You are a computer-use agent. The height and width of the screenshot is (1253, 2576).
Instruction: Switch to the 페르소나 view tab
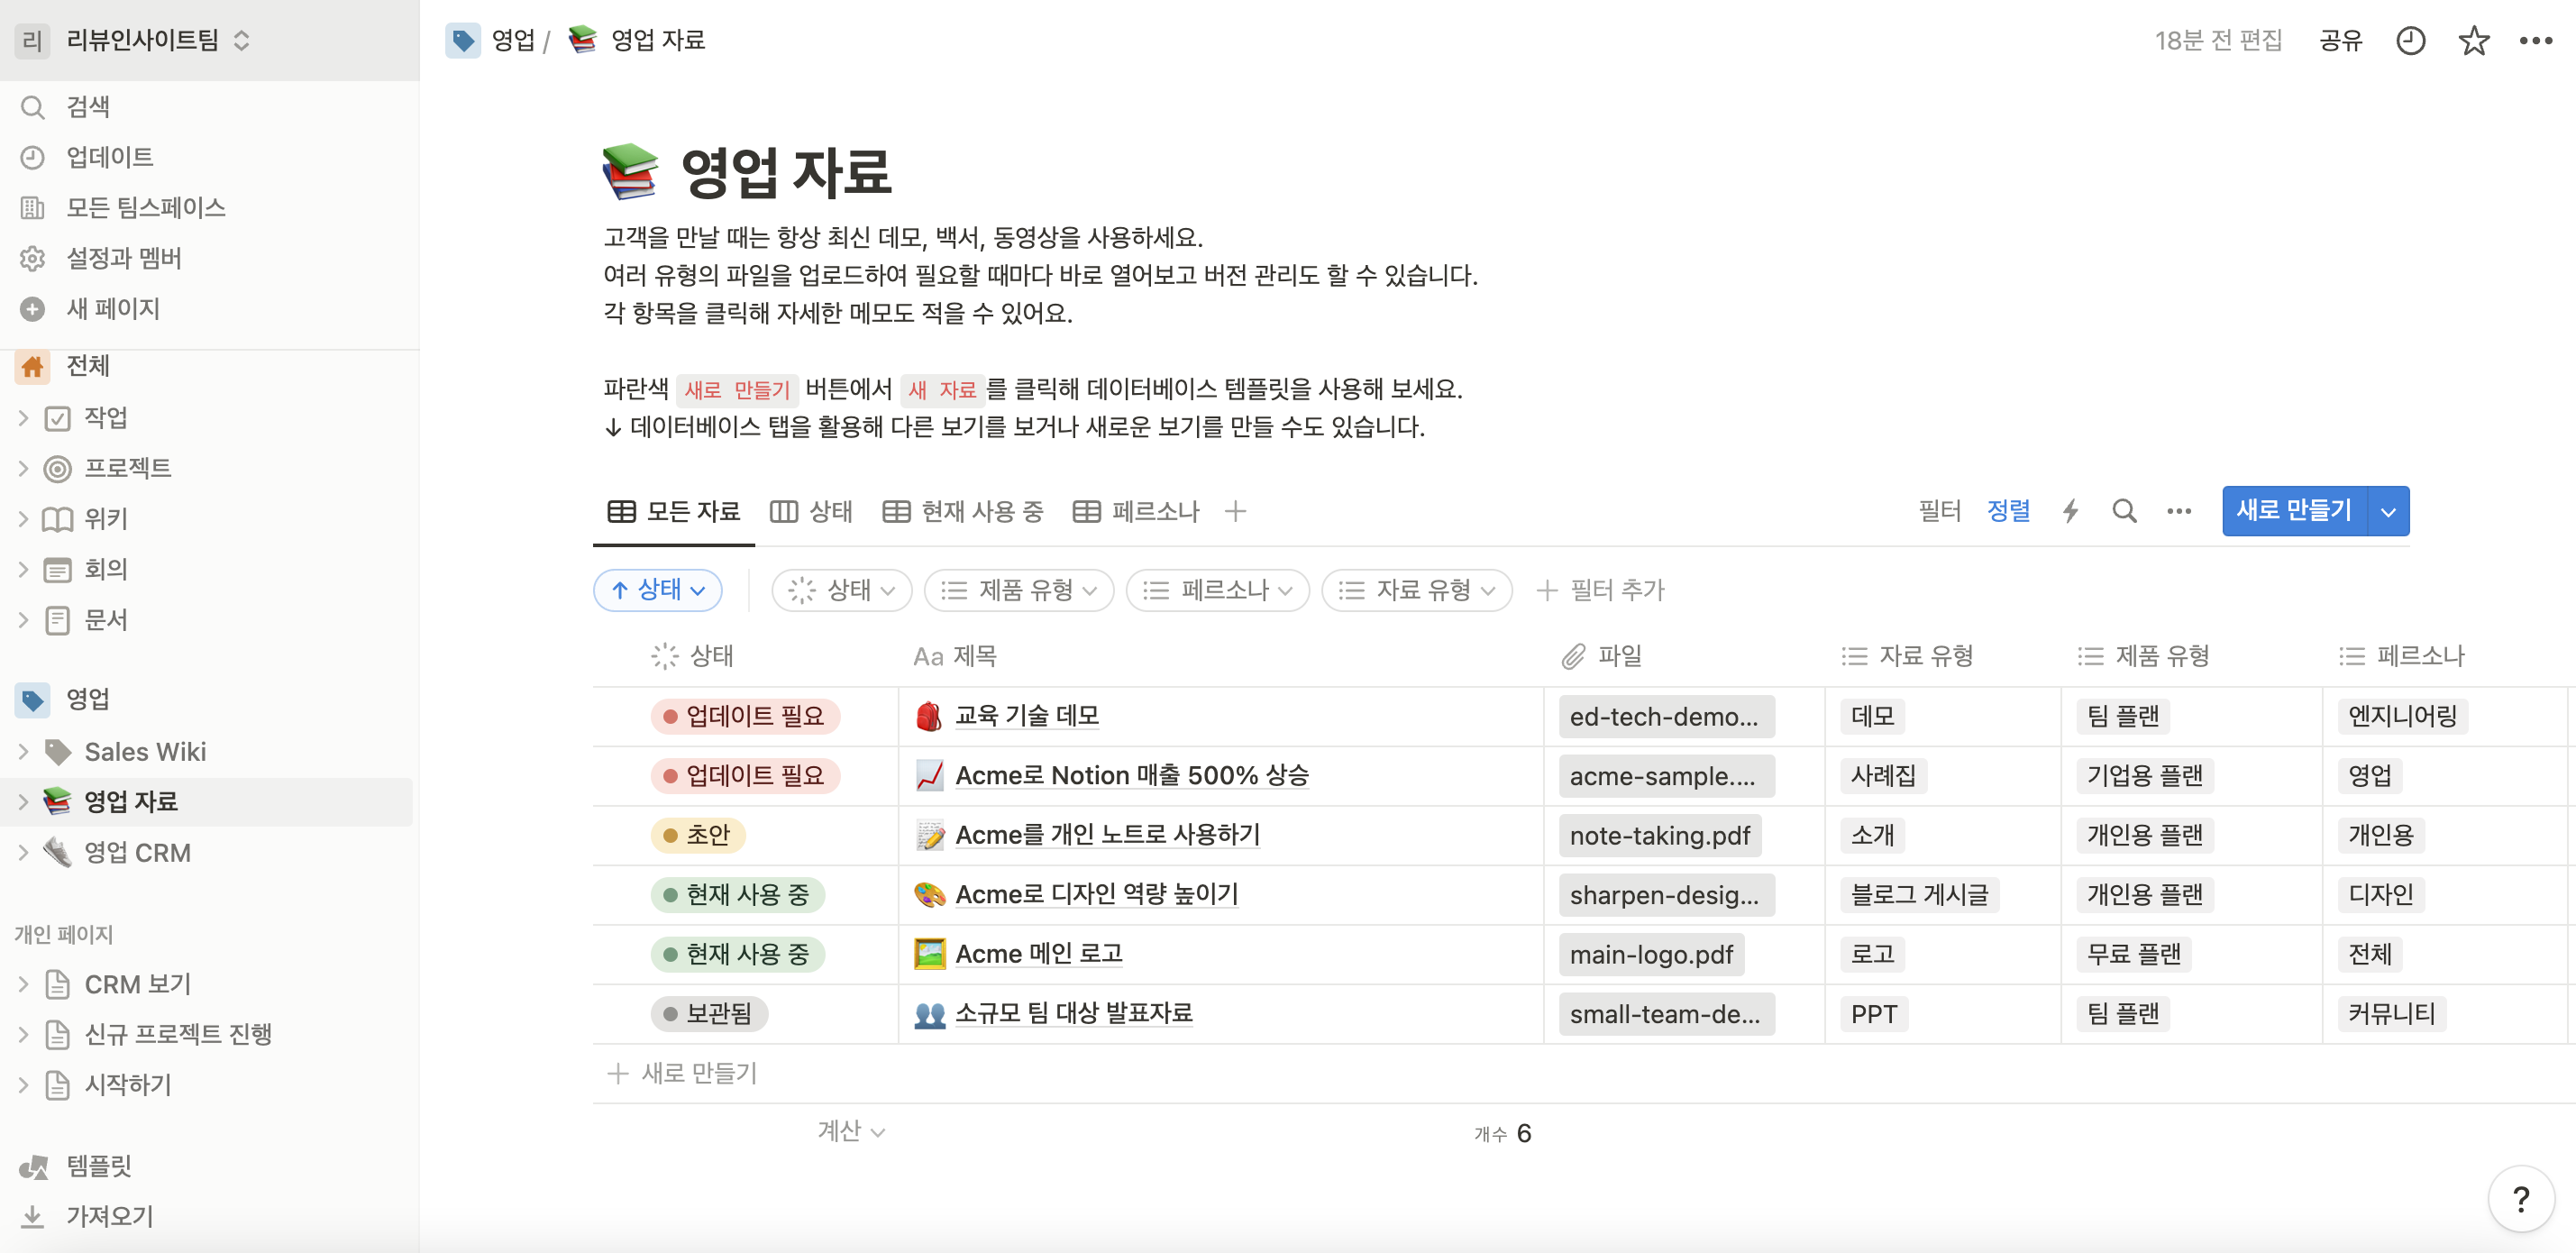click(x=1136, y=511)
